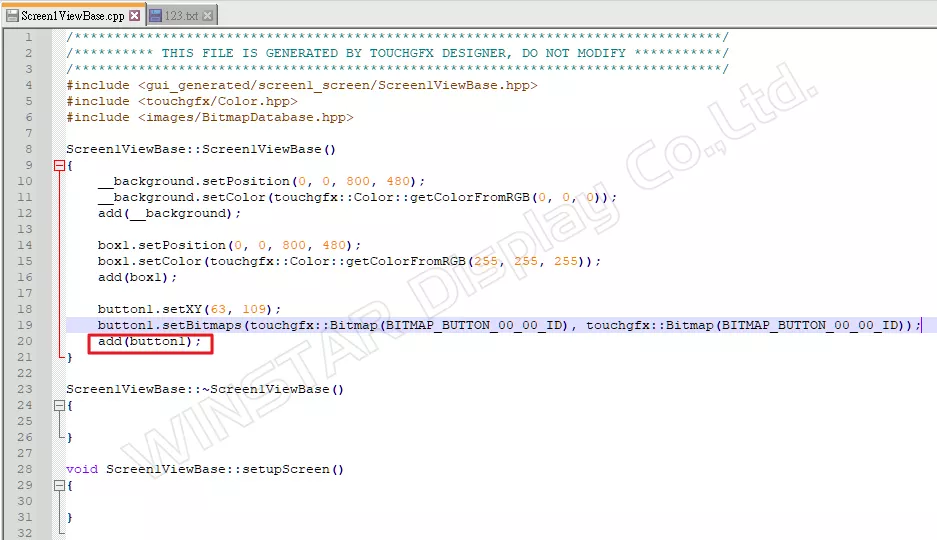This screenshot has width=937, height=540.
Task: Click line number 19 in the margin
Action: pos(25,325)
